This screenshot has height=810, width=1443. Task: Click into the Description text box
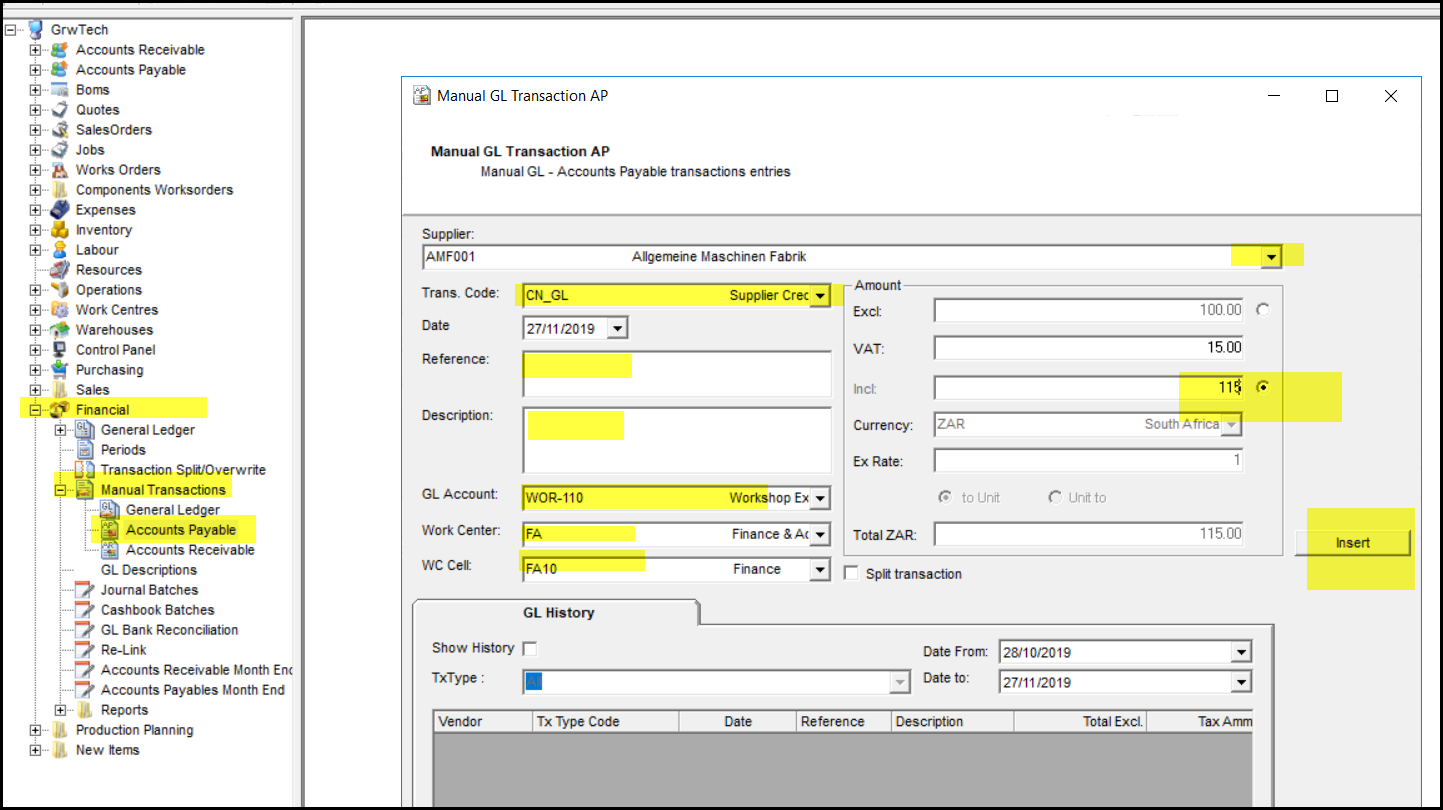click(x=676, y=440)
